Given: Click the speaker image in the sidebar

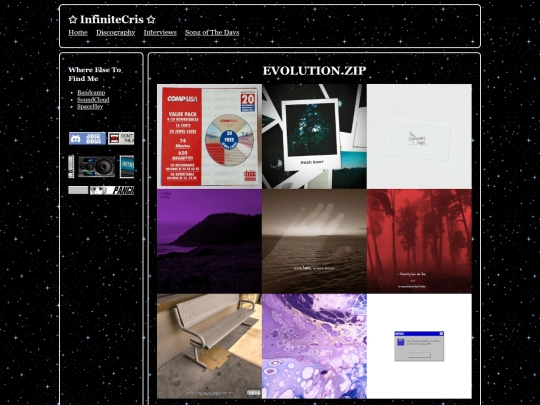Looking at the screenshot, I should pos(96,167).
